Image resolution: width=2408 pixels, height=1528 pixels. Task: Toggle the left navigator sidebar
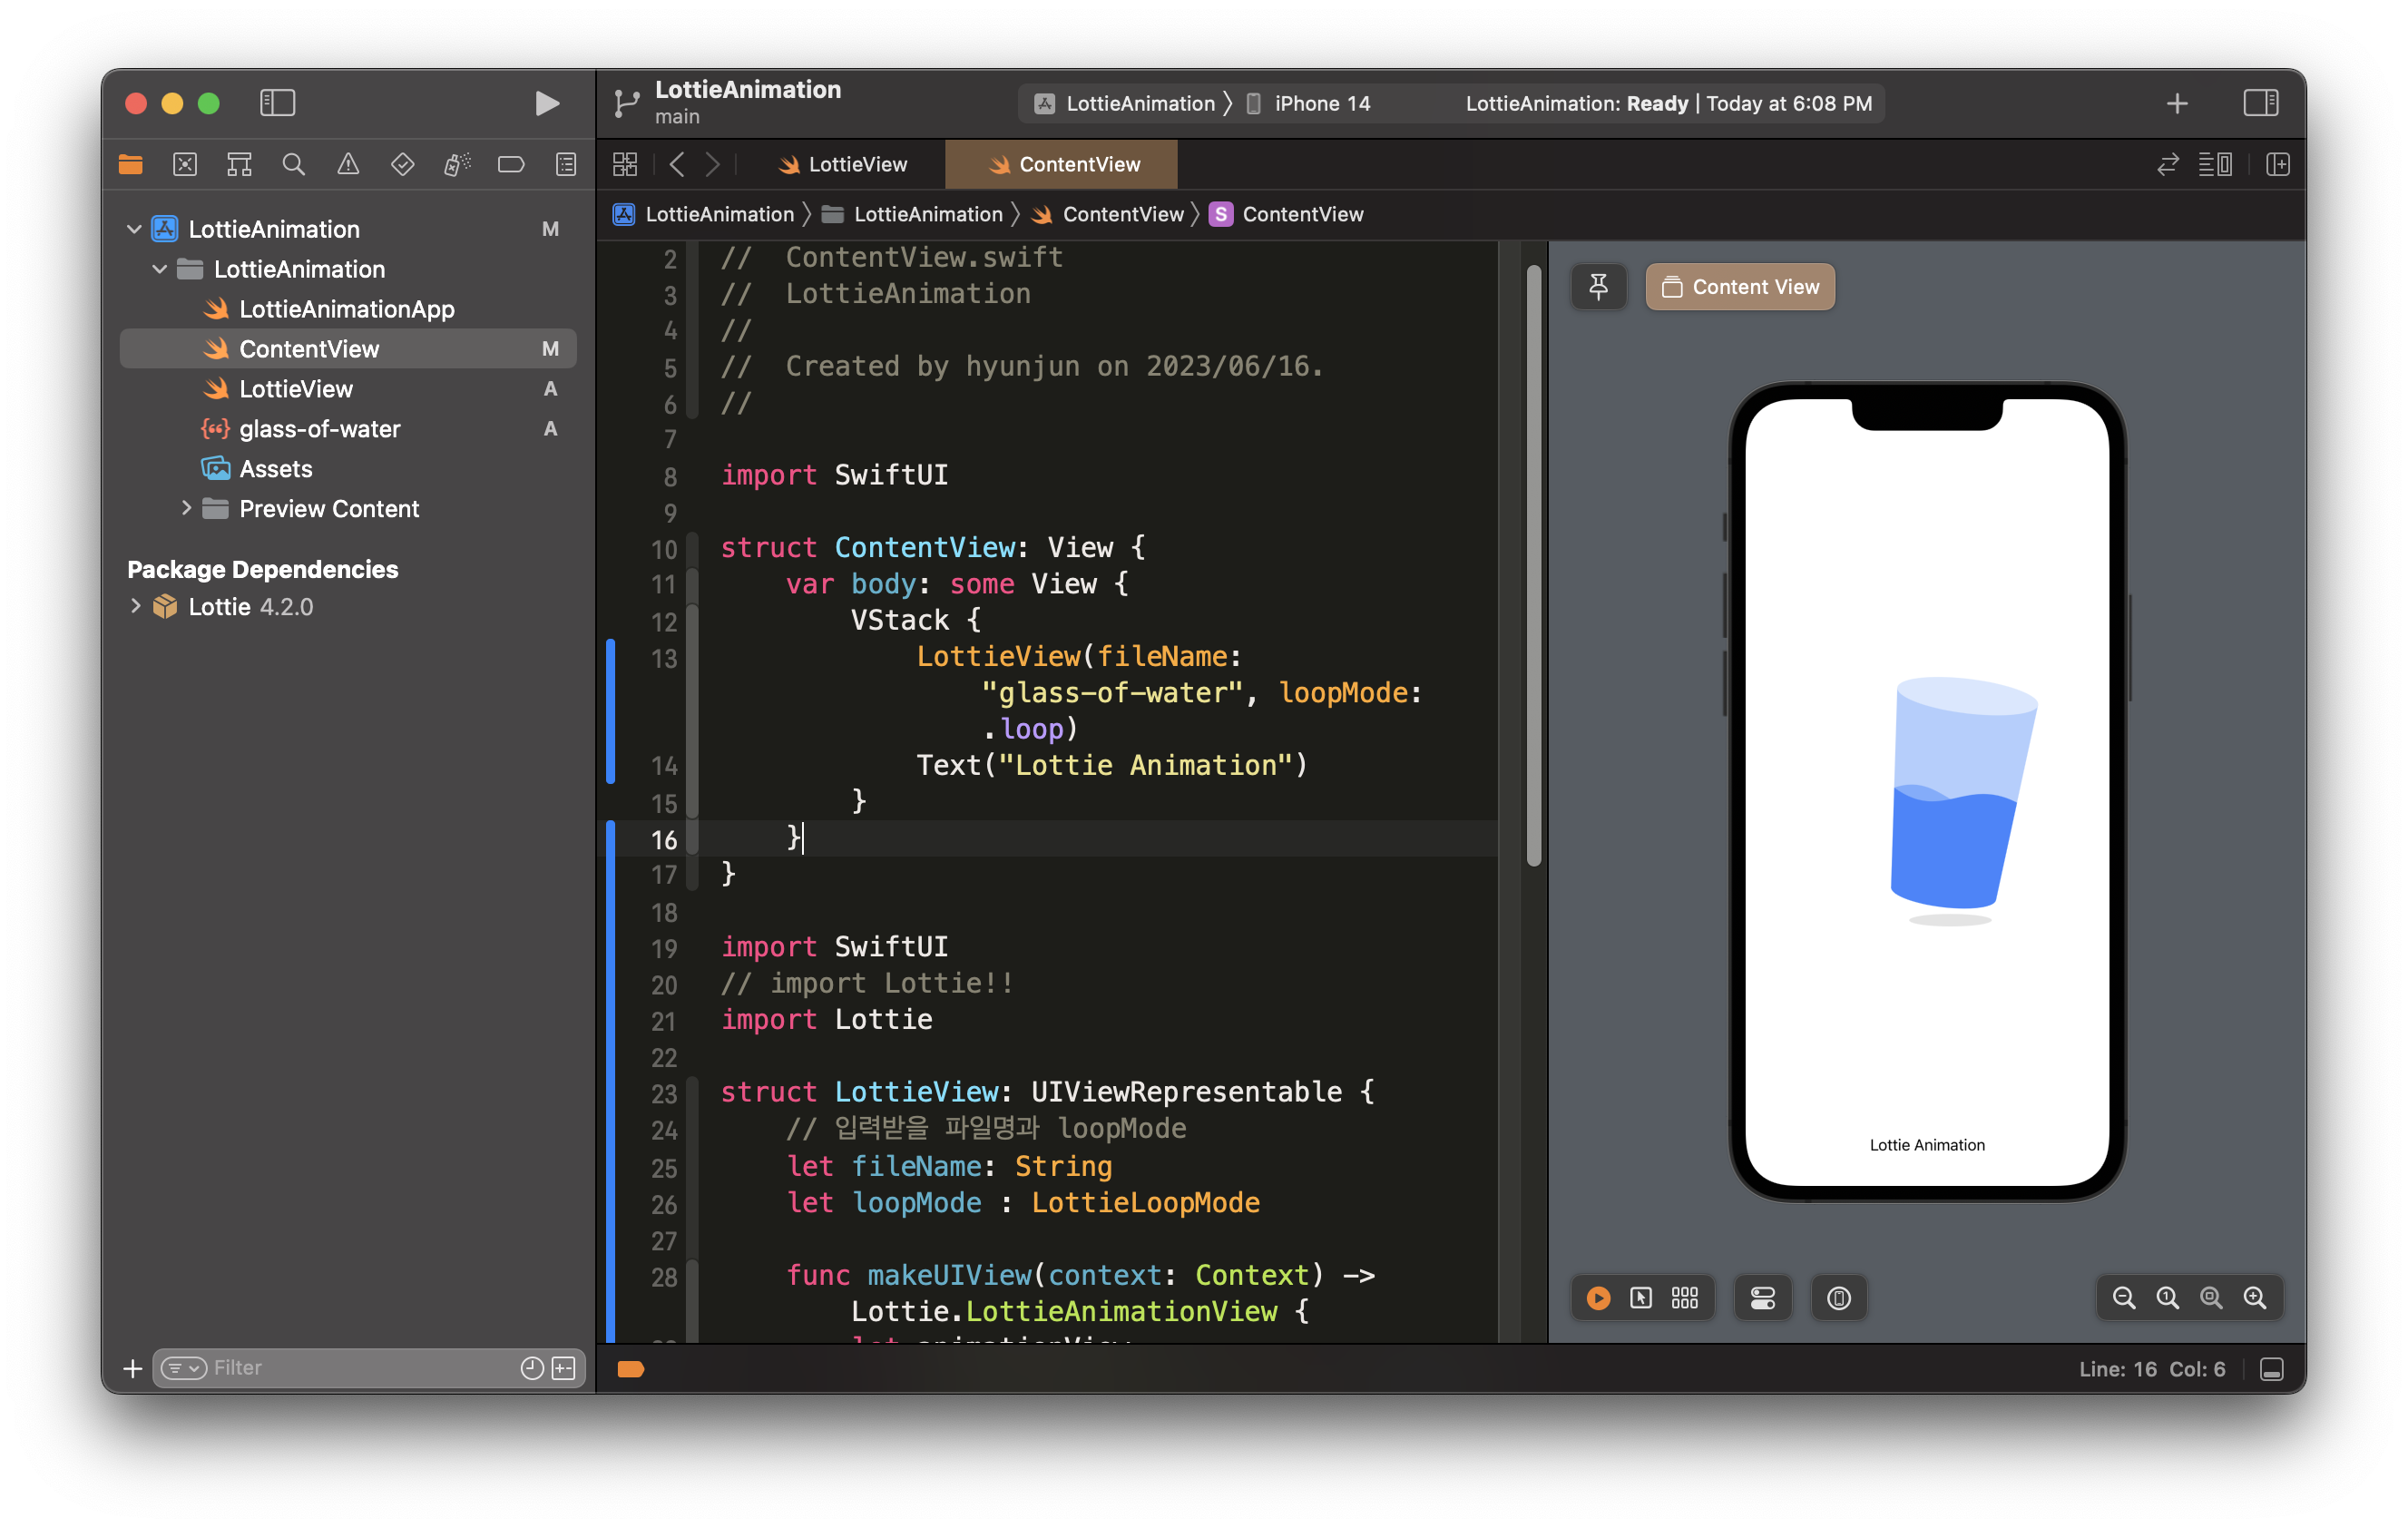[277, 103]
